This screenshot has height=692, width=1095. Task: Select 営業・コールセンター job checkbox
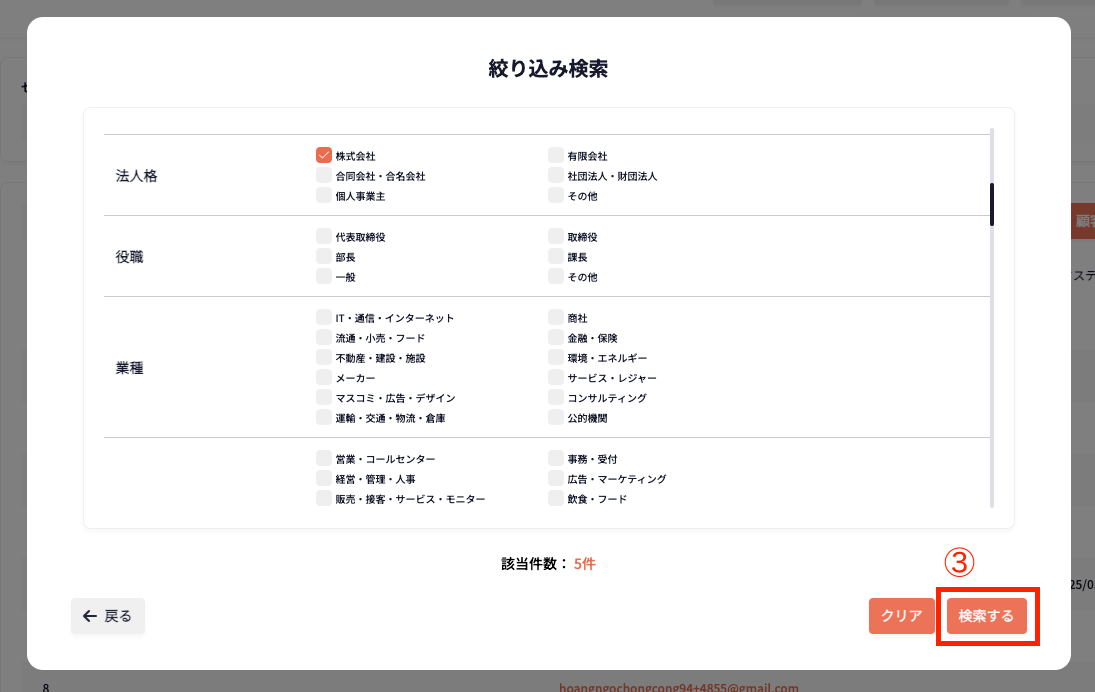pos(324,459)
